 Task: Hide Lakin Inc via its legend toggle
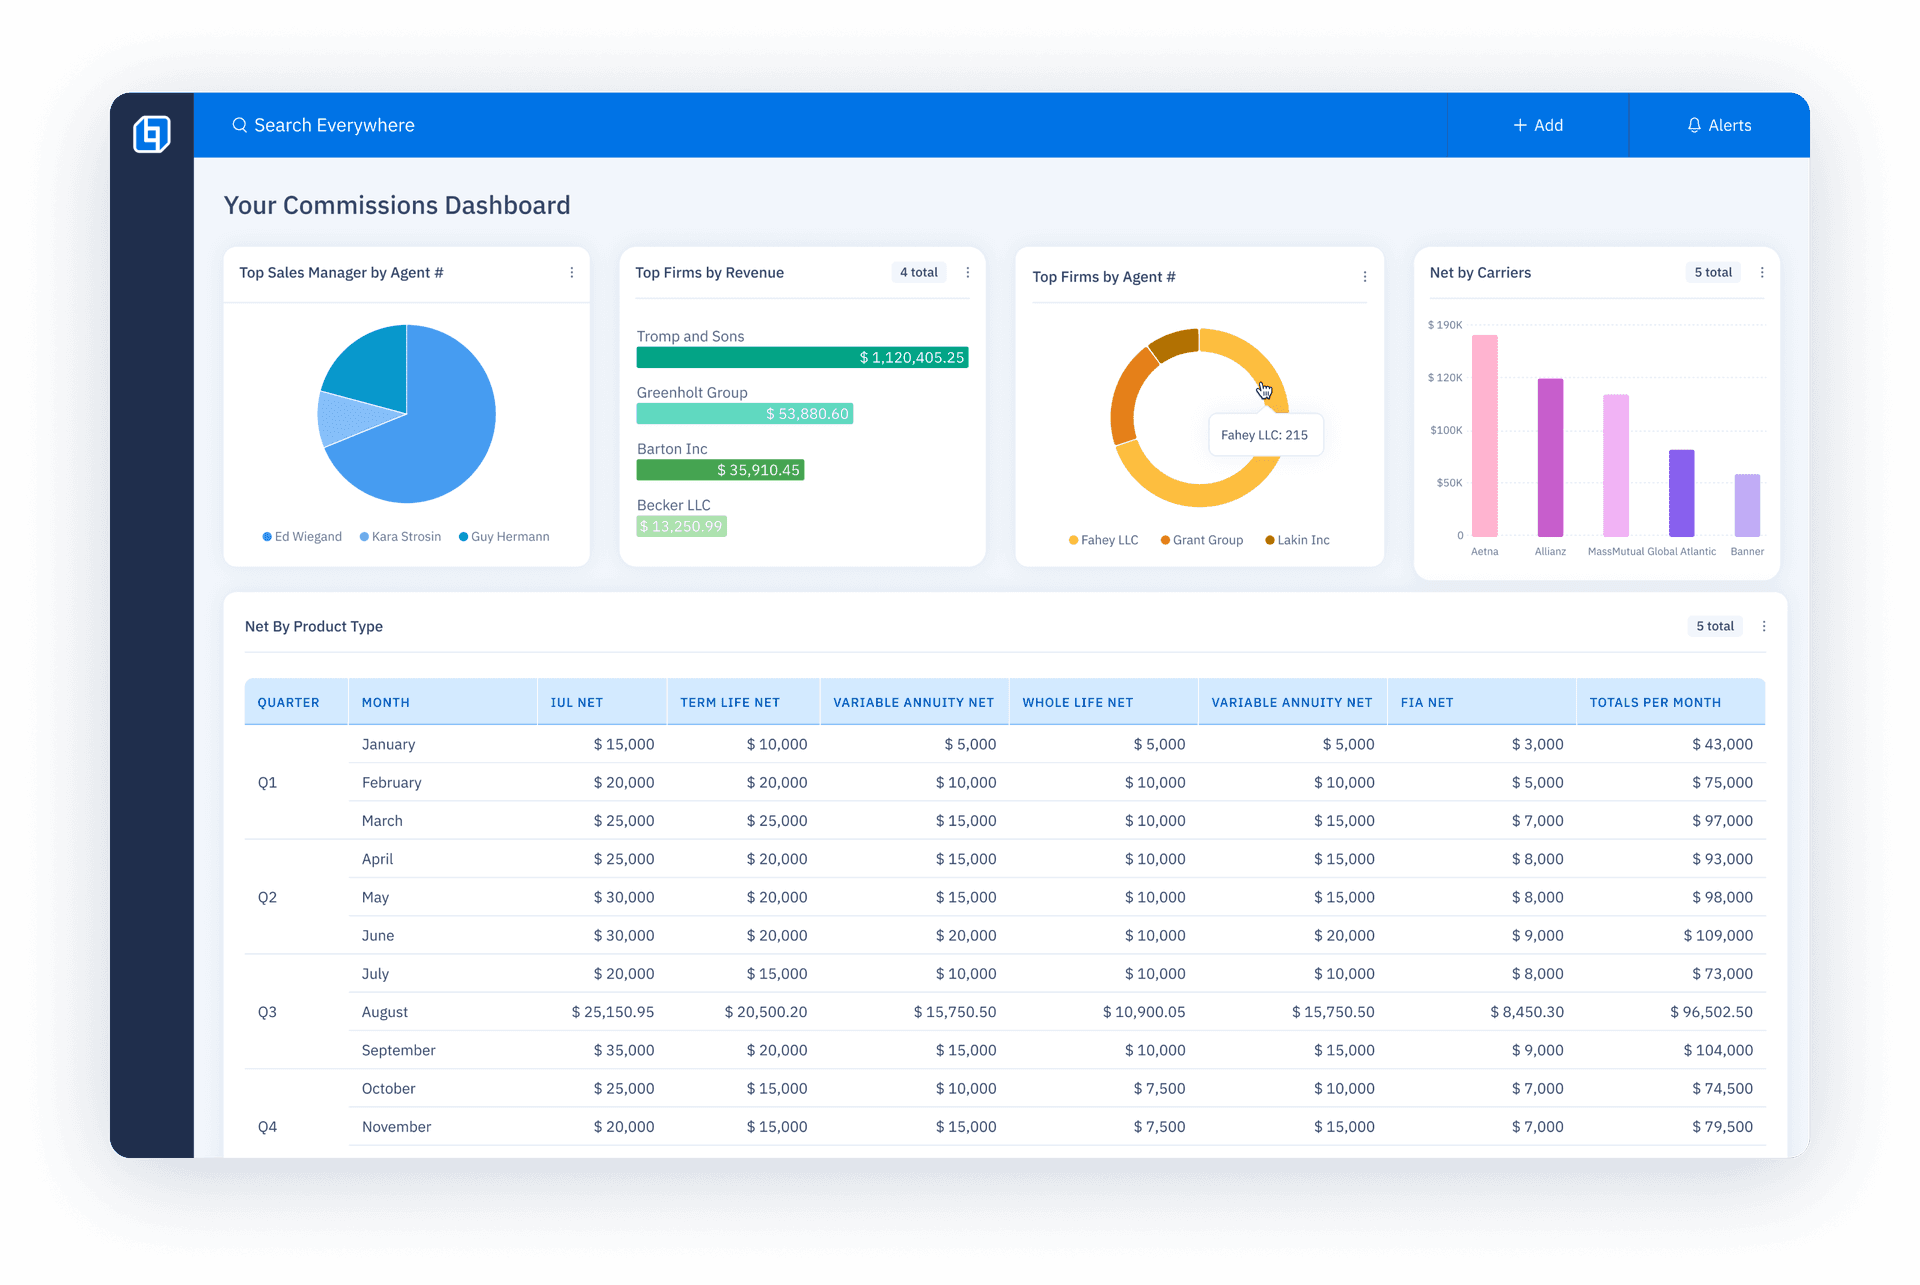(x=1297, y=540)
